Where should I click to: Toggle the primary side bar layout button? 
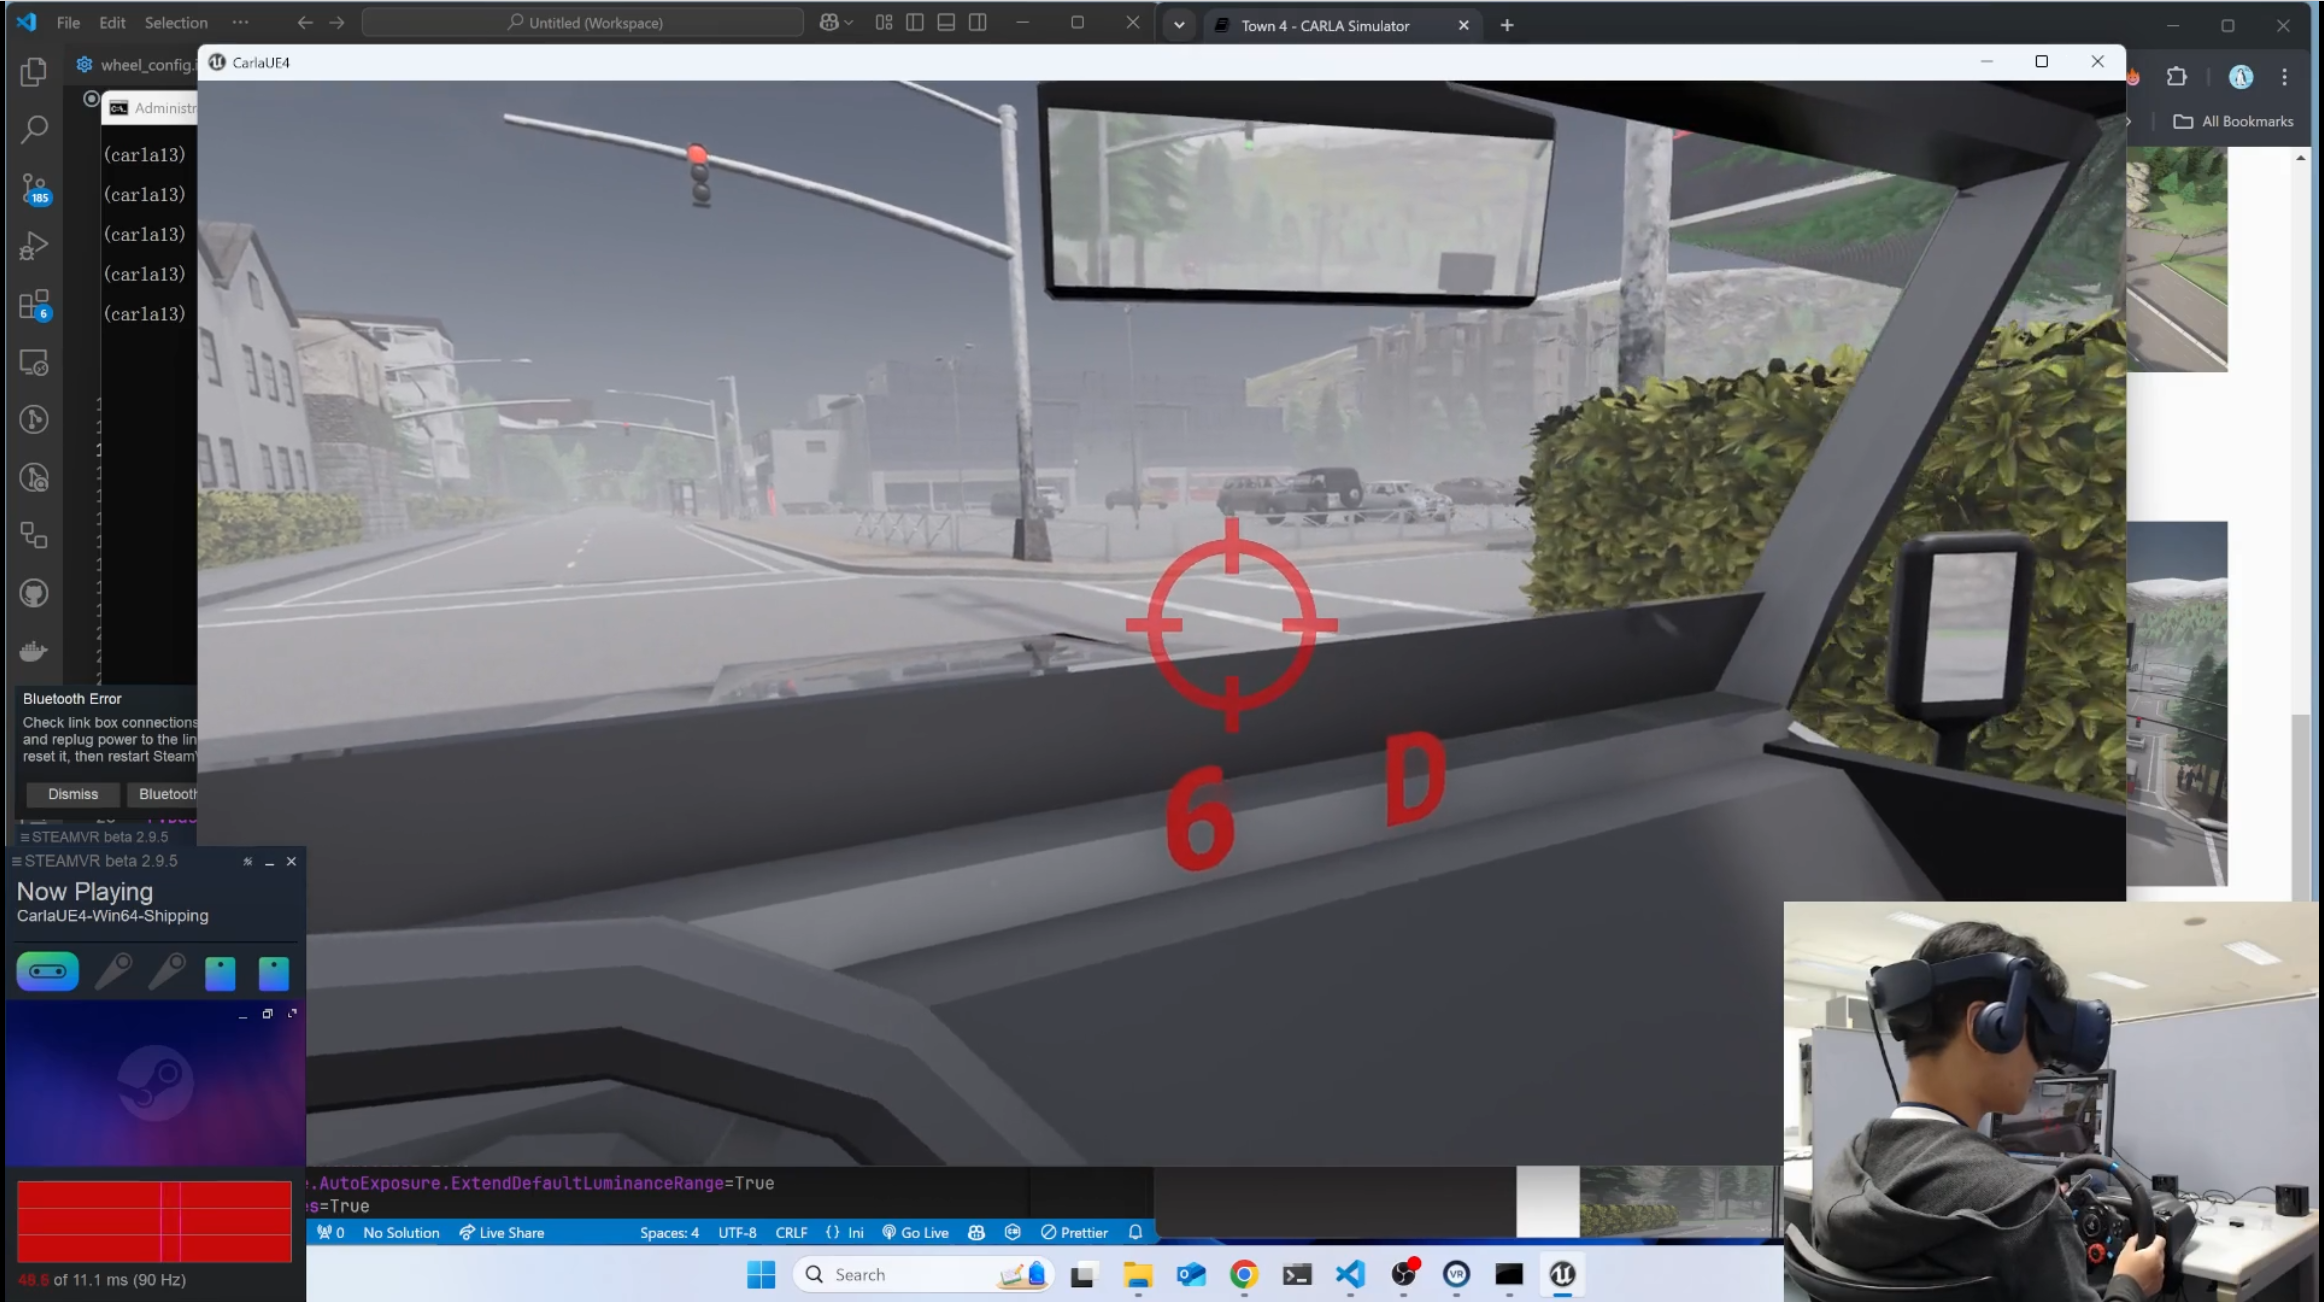(x=914, y=22)
